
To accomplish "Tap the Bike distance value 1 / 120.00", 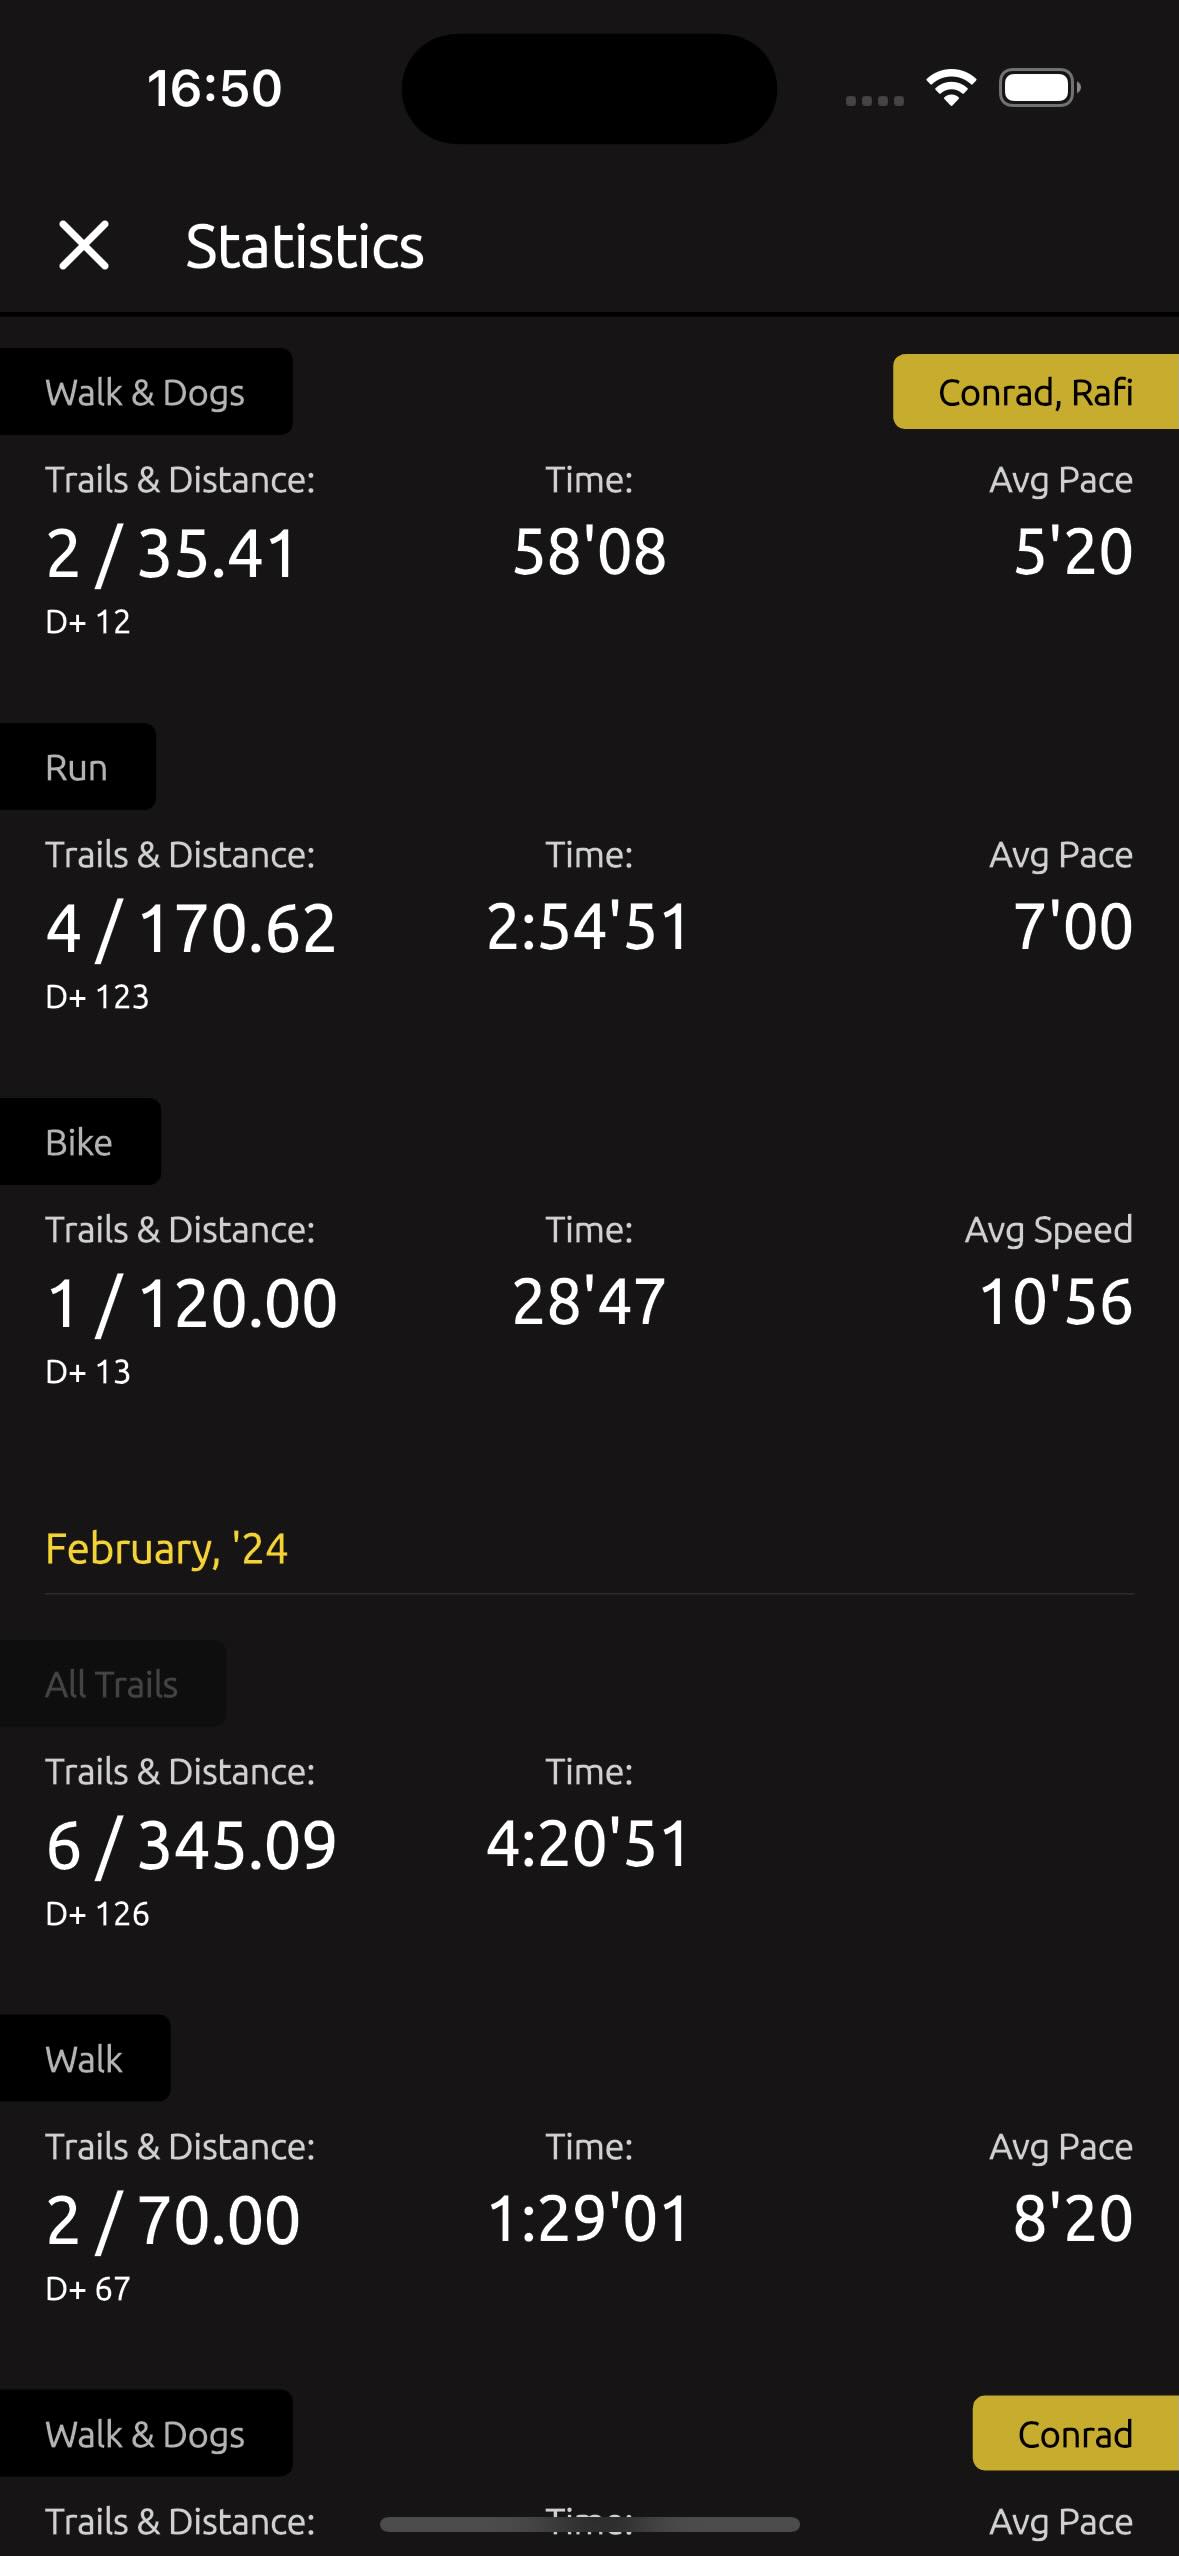I will [x=192, y=1303].
